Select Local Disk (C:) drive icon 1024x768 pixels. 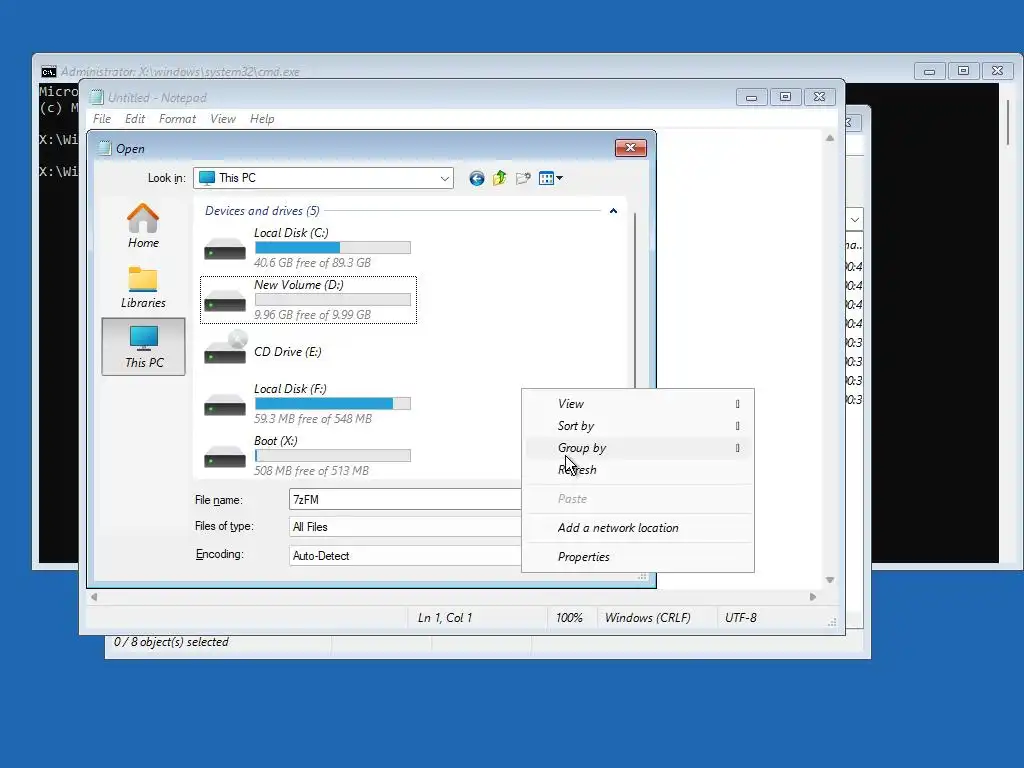tap(225, 248)
